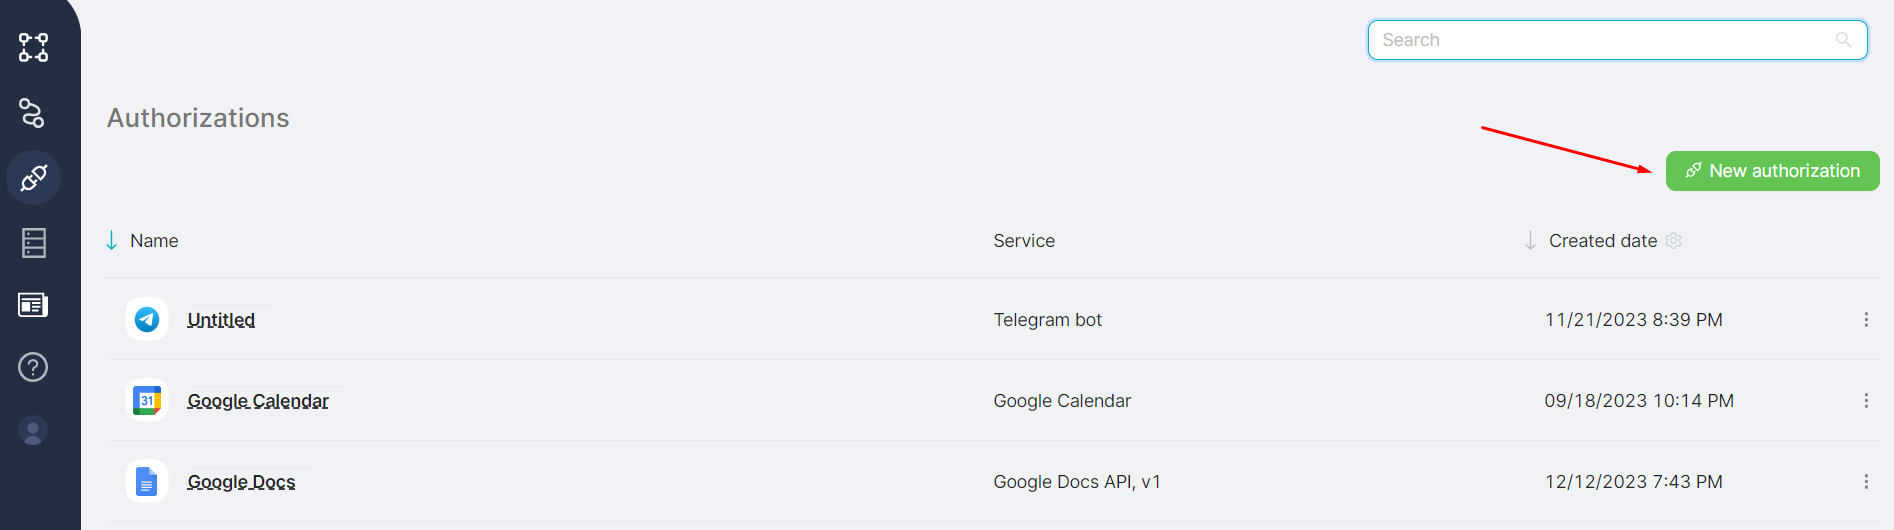Open three-dot menu for Google Calendar row

click(x=1866, y=401)
